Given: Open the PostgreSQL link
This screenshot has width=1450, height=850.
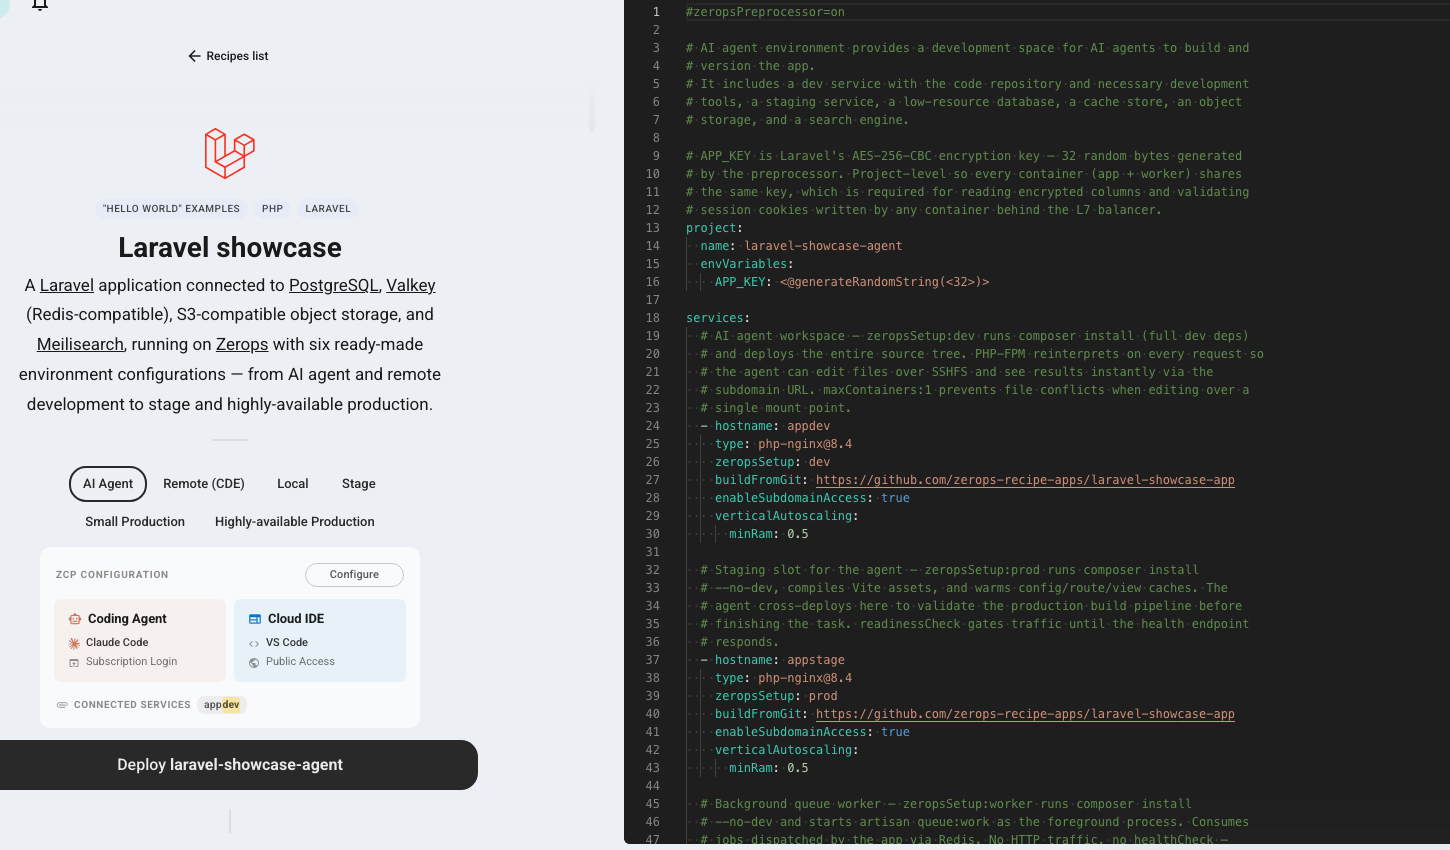Looking at the screenshot, I should coord(333,285).
